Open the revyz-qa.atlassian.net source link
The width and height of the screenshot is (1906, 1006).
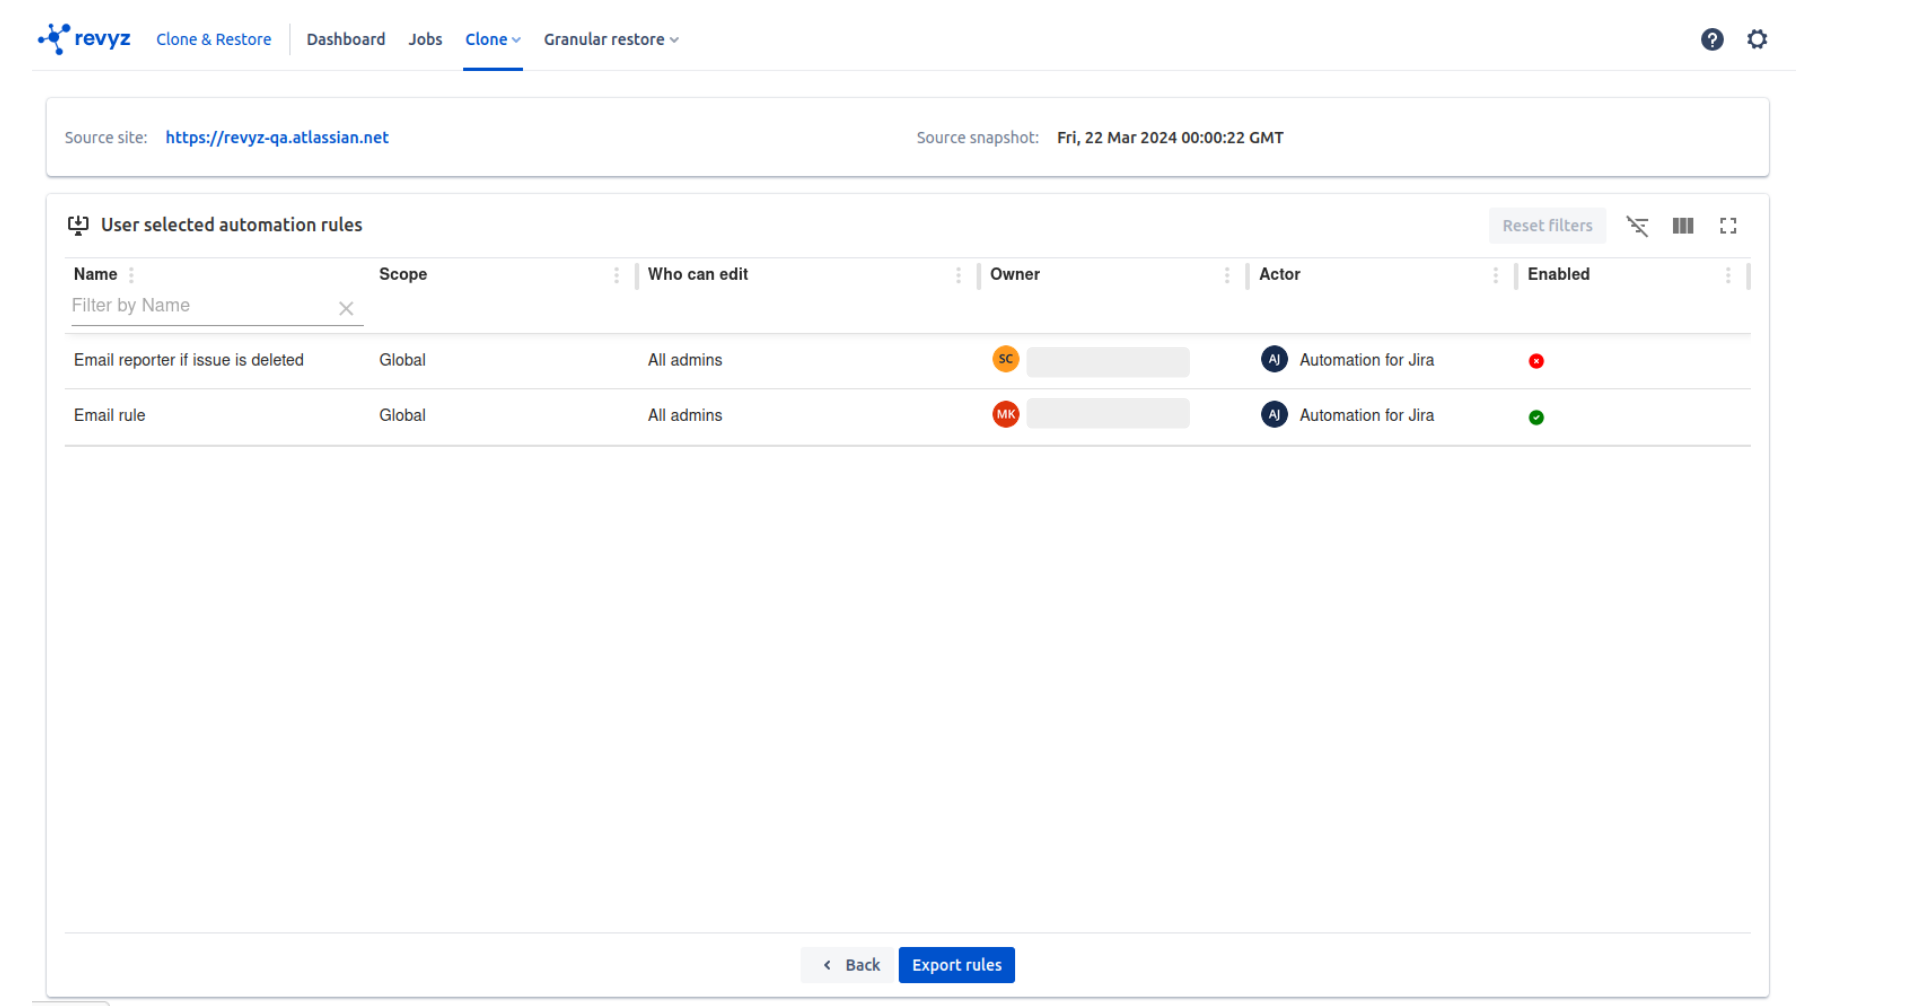point(277,138)
